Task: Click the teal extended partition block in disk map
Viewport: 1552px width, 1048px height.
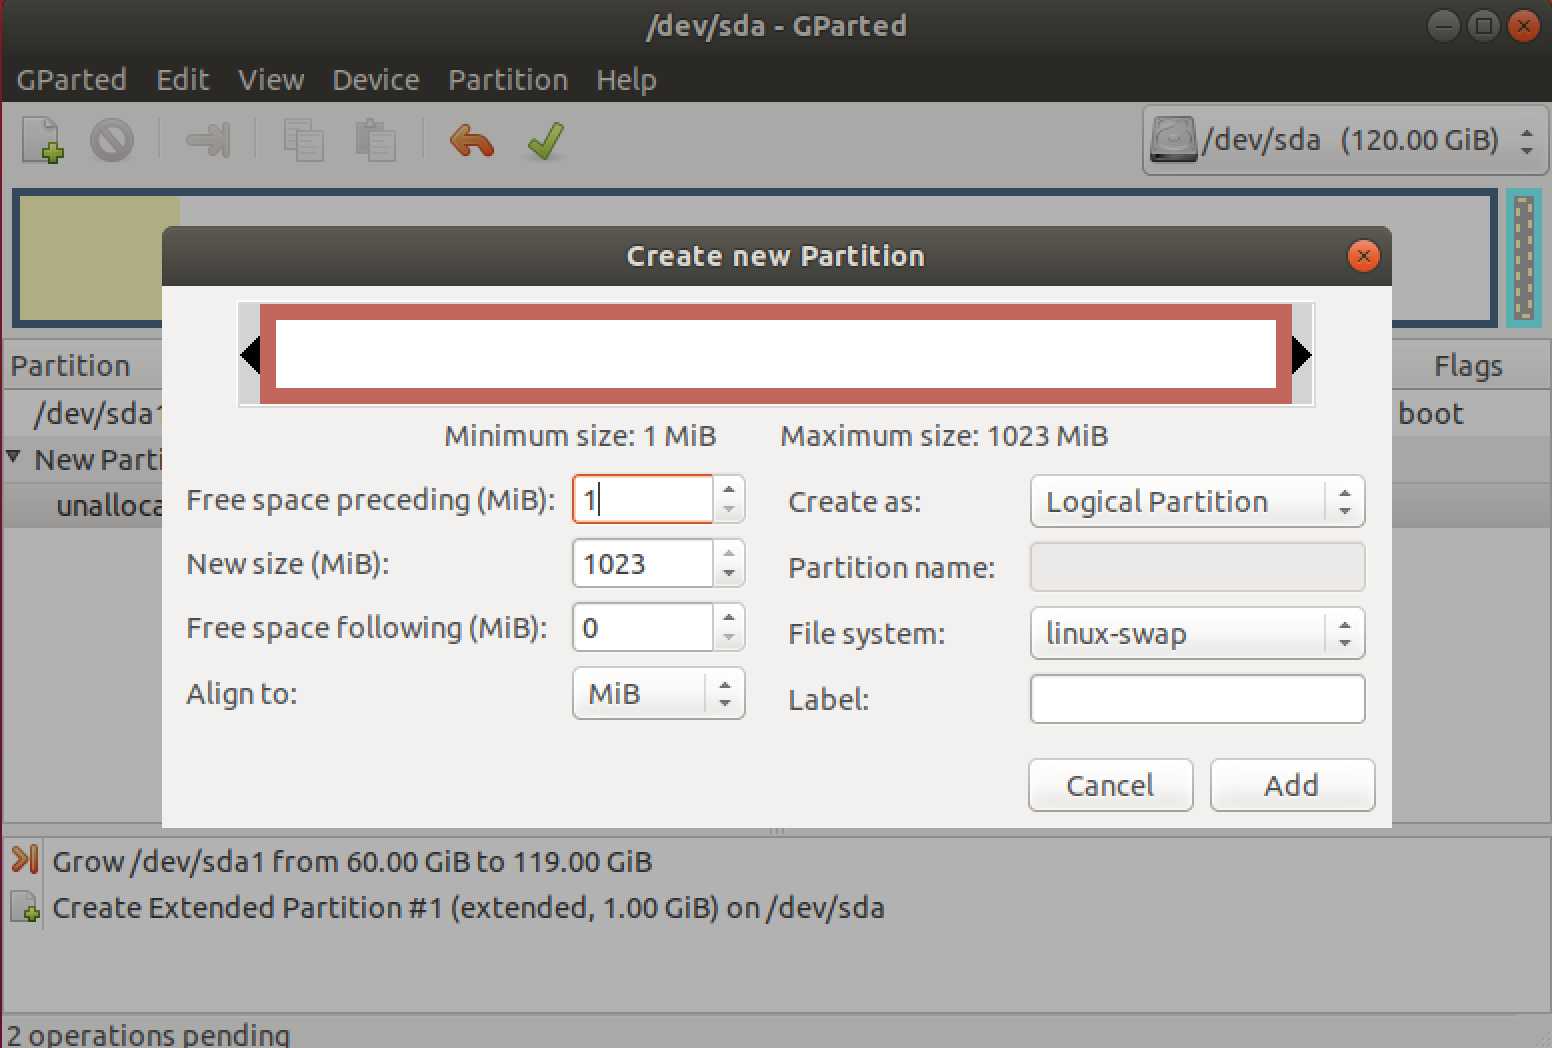Action: [1524, 257]
